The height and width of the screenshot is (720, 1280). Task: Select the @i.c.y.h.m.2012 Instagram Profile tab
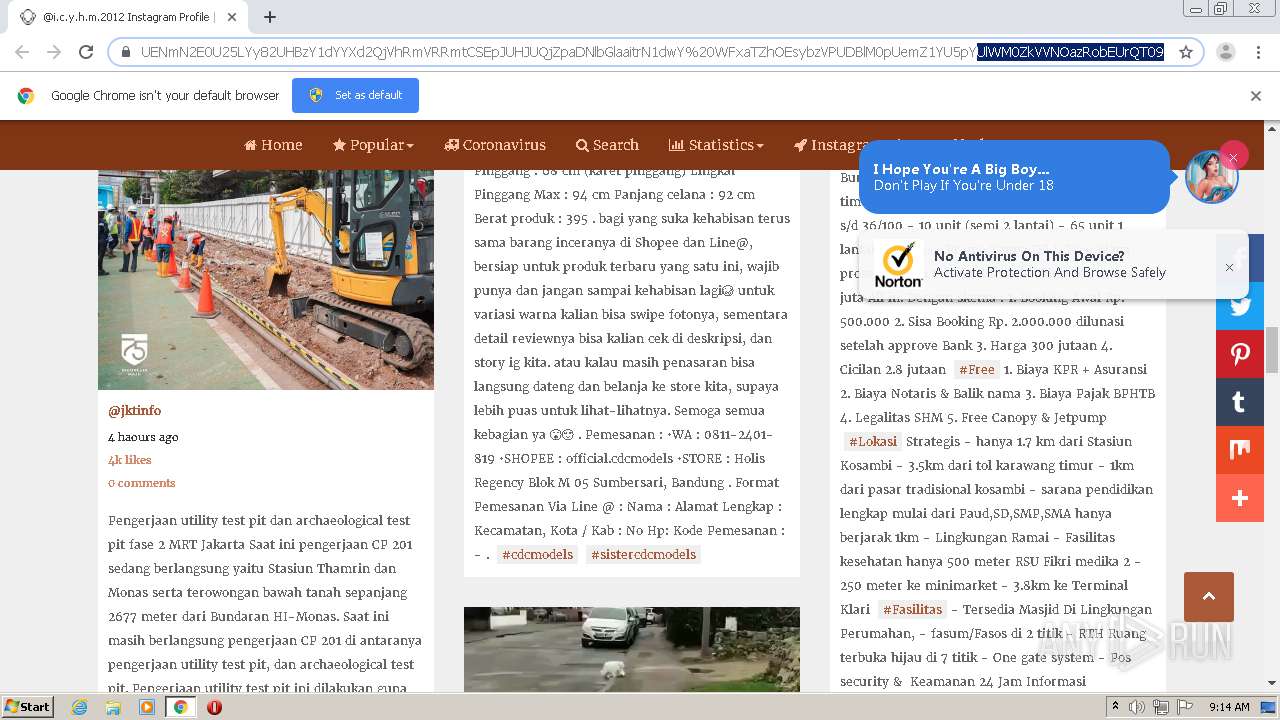127,17
